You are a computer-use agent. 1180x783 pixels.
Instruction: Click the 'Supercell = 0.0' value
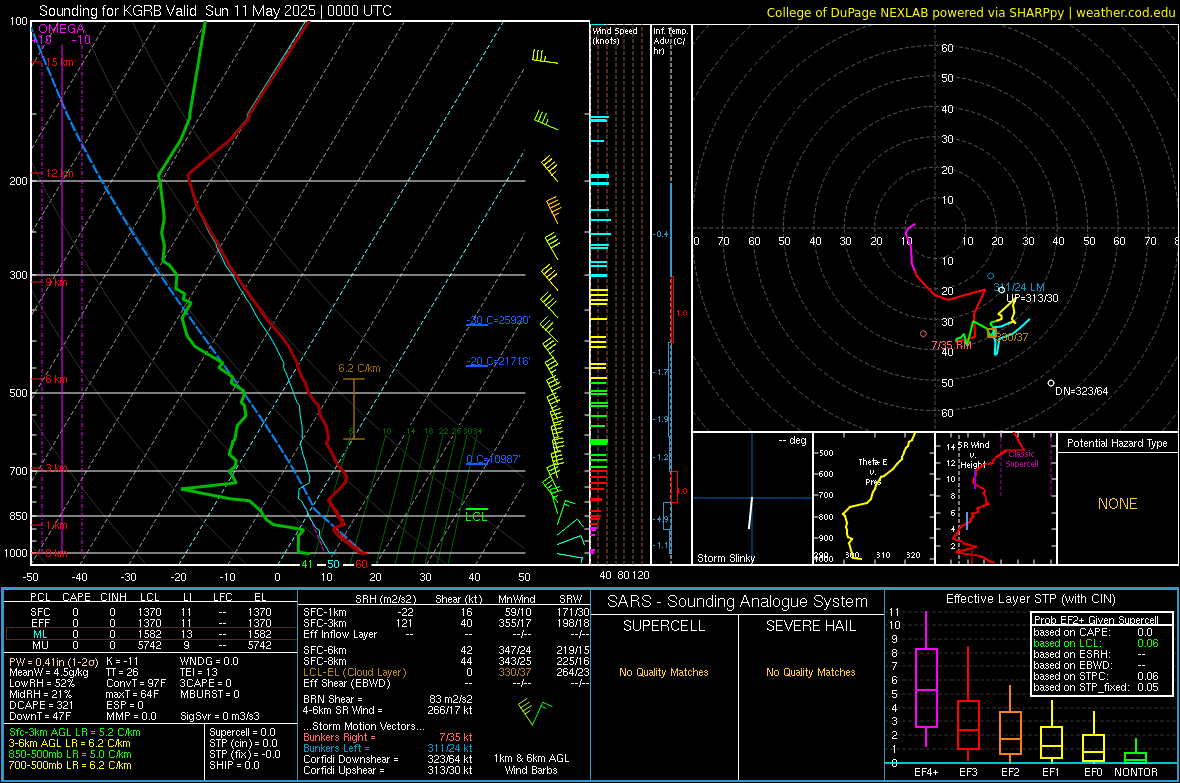click(242, 732)
